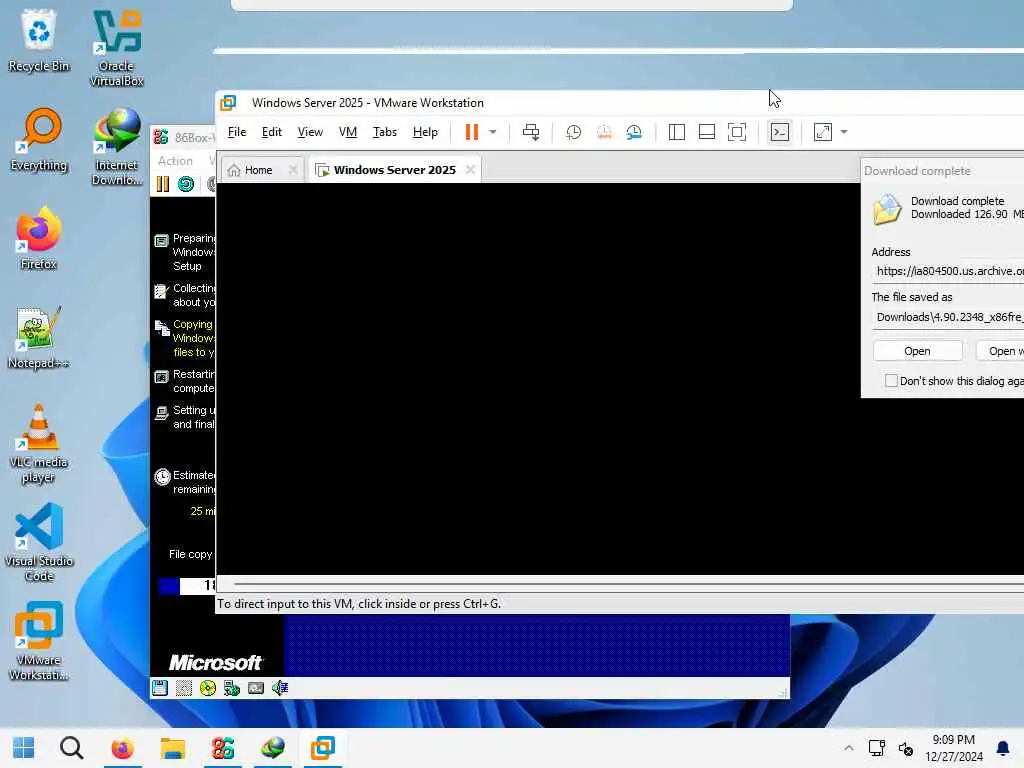Toggle the thumbnail bar view icon
The width and height of the screenshot is (1024, 768).
point(707,133)
